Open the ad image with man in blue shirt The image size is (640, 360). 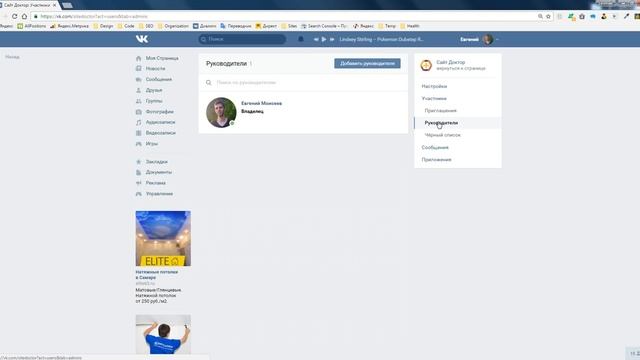tap(163, 334)
